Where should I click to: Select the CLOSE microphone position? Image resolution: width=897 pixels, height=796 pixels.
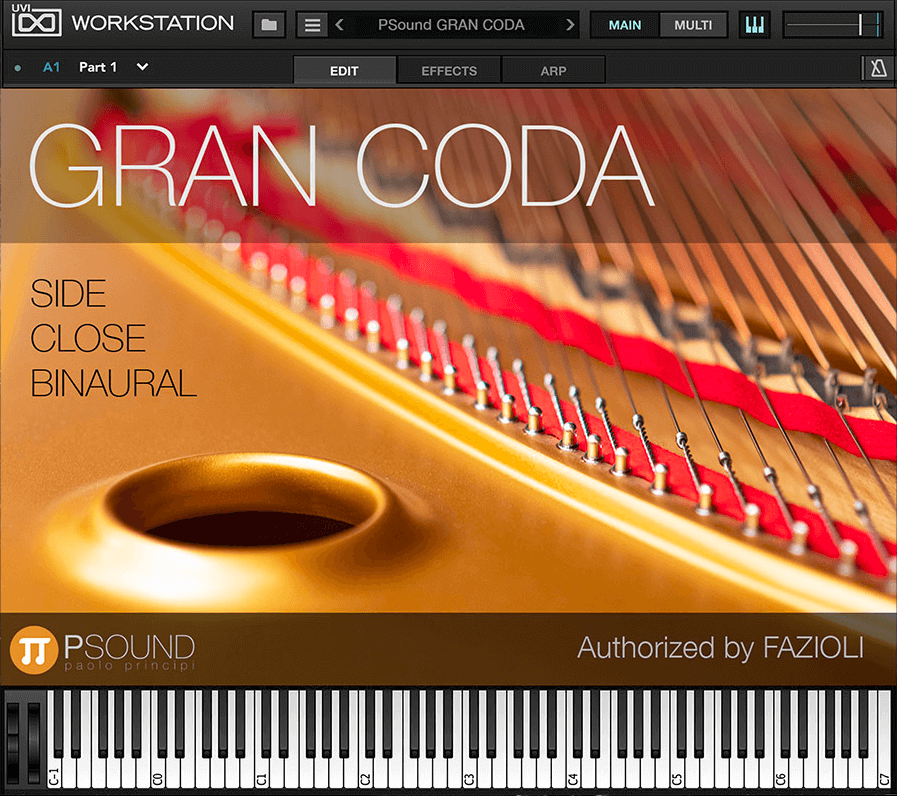pos(88,339)
